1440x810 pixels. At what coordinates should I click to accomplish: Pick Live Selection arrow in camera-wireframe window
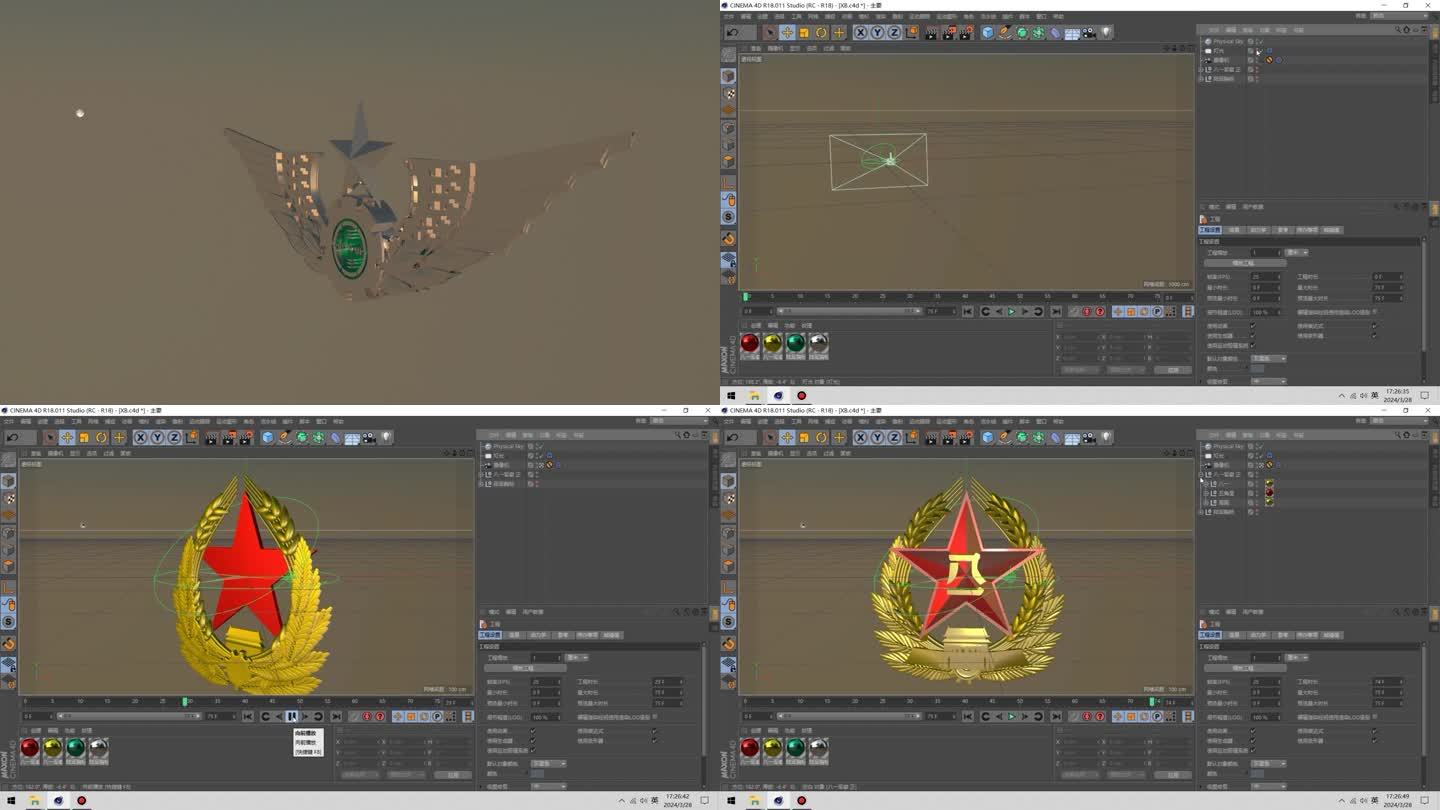pos(770,33)
